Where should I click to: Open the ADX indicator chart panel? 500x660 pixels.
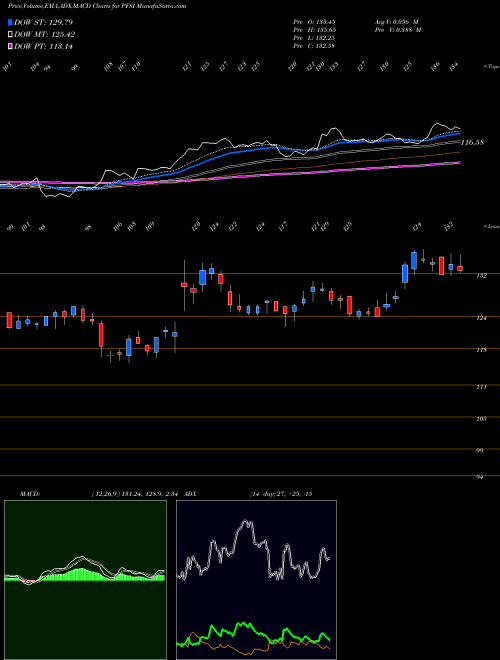pyautogui.click(x=256, y=580)
